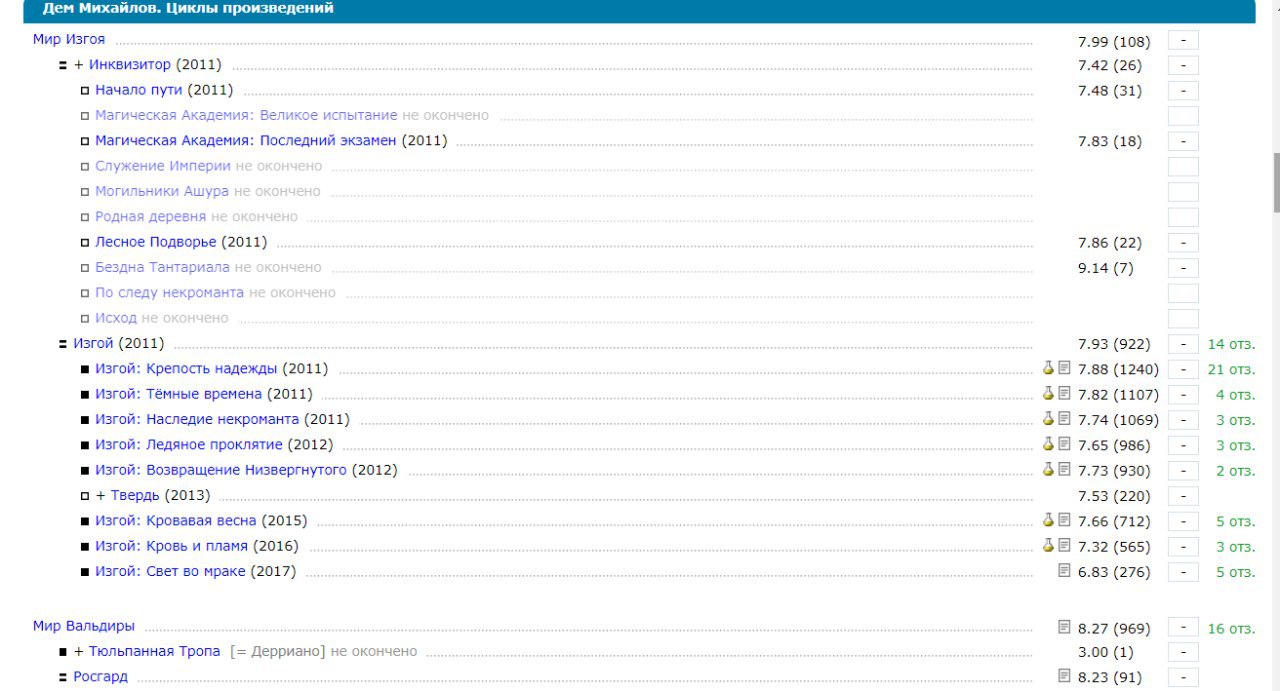Open Родная деревня link
The width and height of the screenshot is (1280, 691).
pos(151,216)
